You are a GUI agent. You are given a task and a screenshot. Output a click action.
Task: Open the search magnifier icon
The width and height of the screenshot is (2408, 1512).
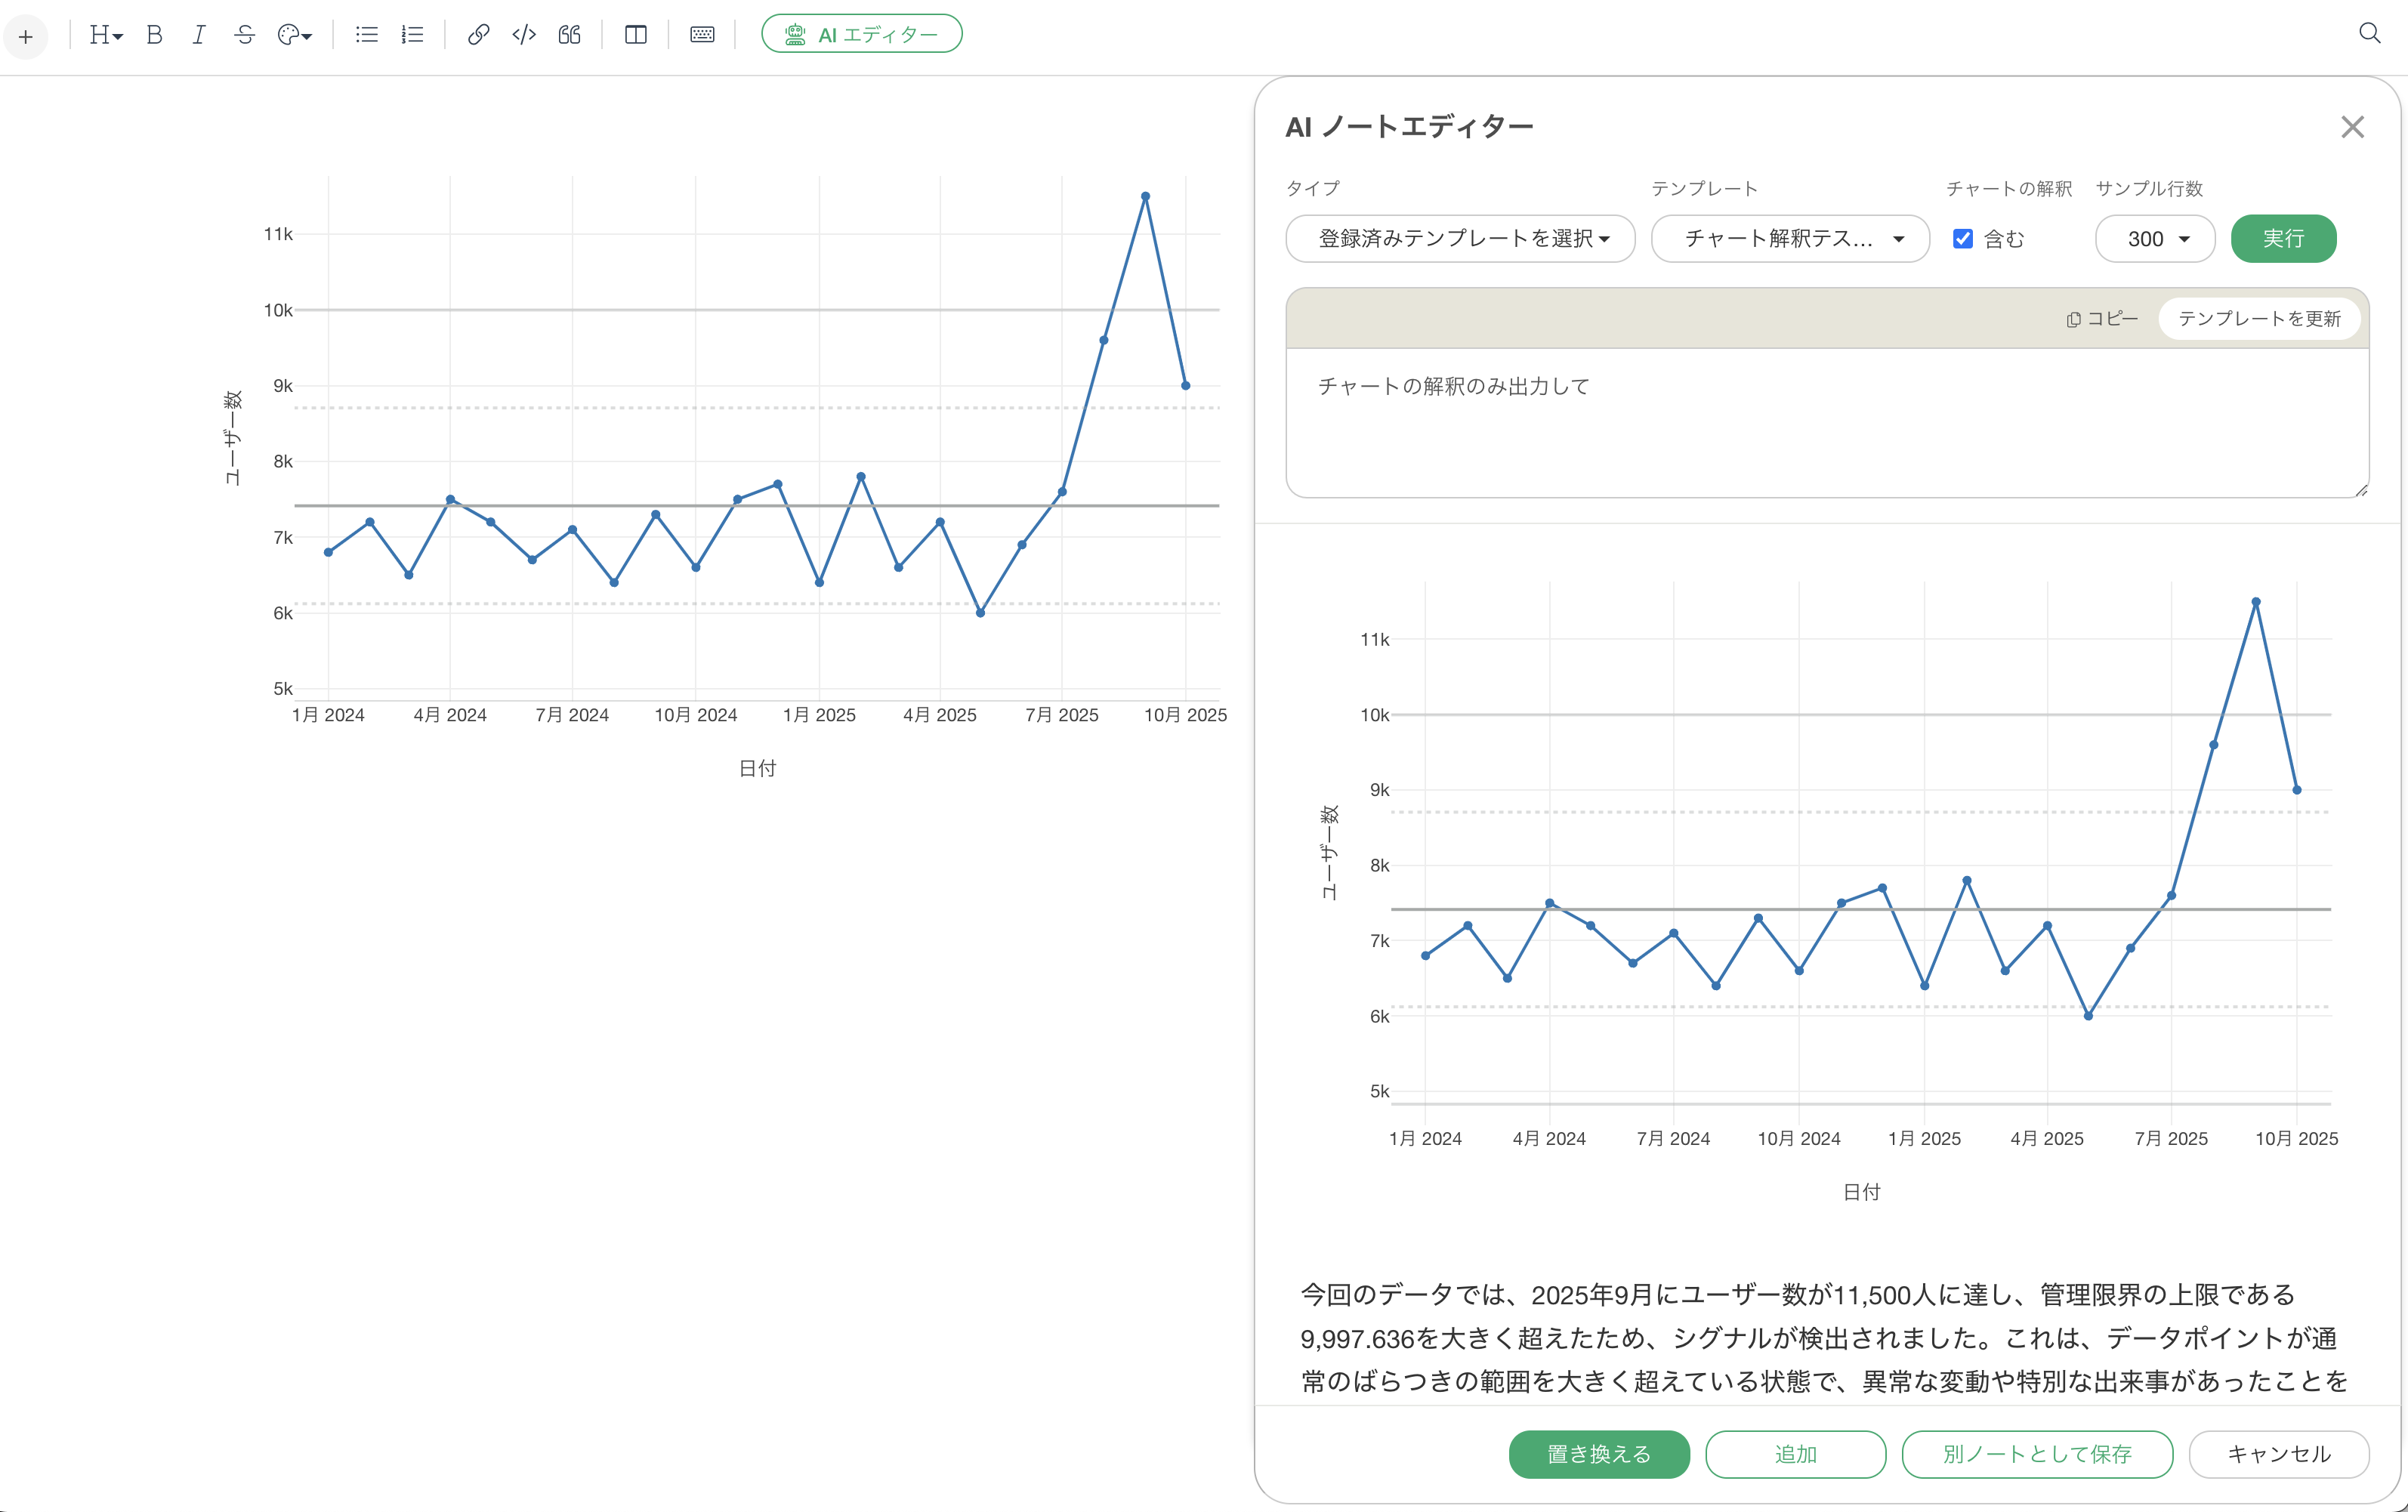point(2369,33)
